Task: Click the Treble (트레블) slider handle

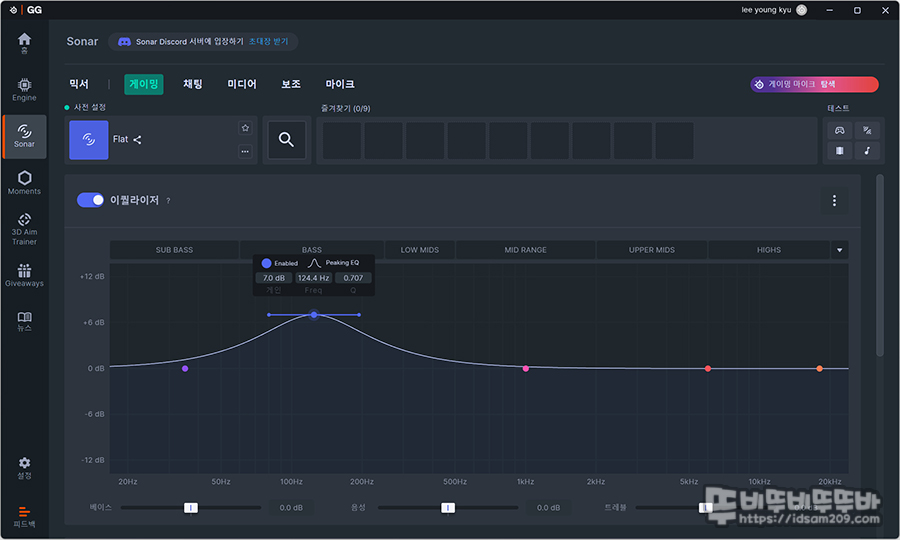Action: pyautogui.click(x=705, y=508)
